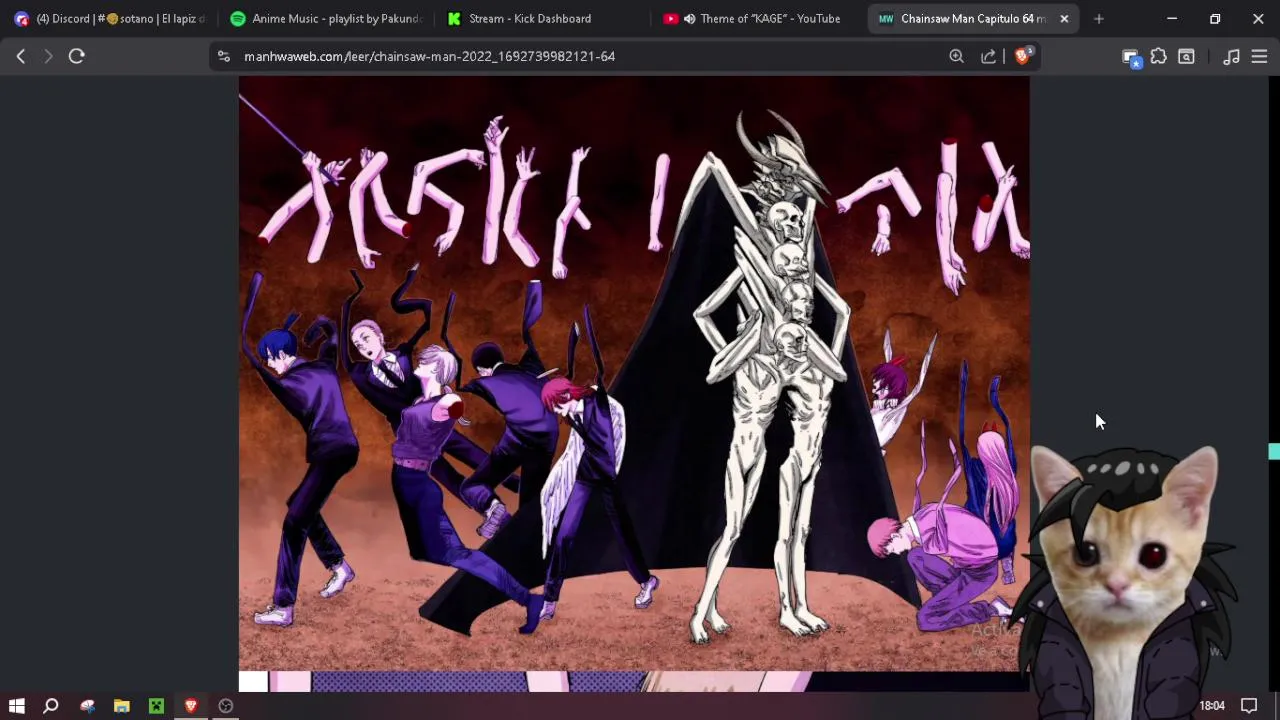This screenshot has width=1280, height=720.
Task: Share this page via the share icon
Action: [x=988, y=56]
